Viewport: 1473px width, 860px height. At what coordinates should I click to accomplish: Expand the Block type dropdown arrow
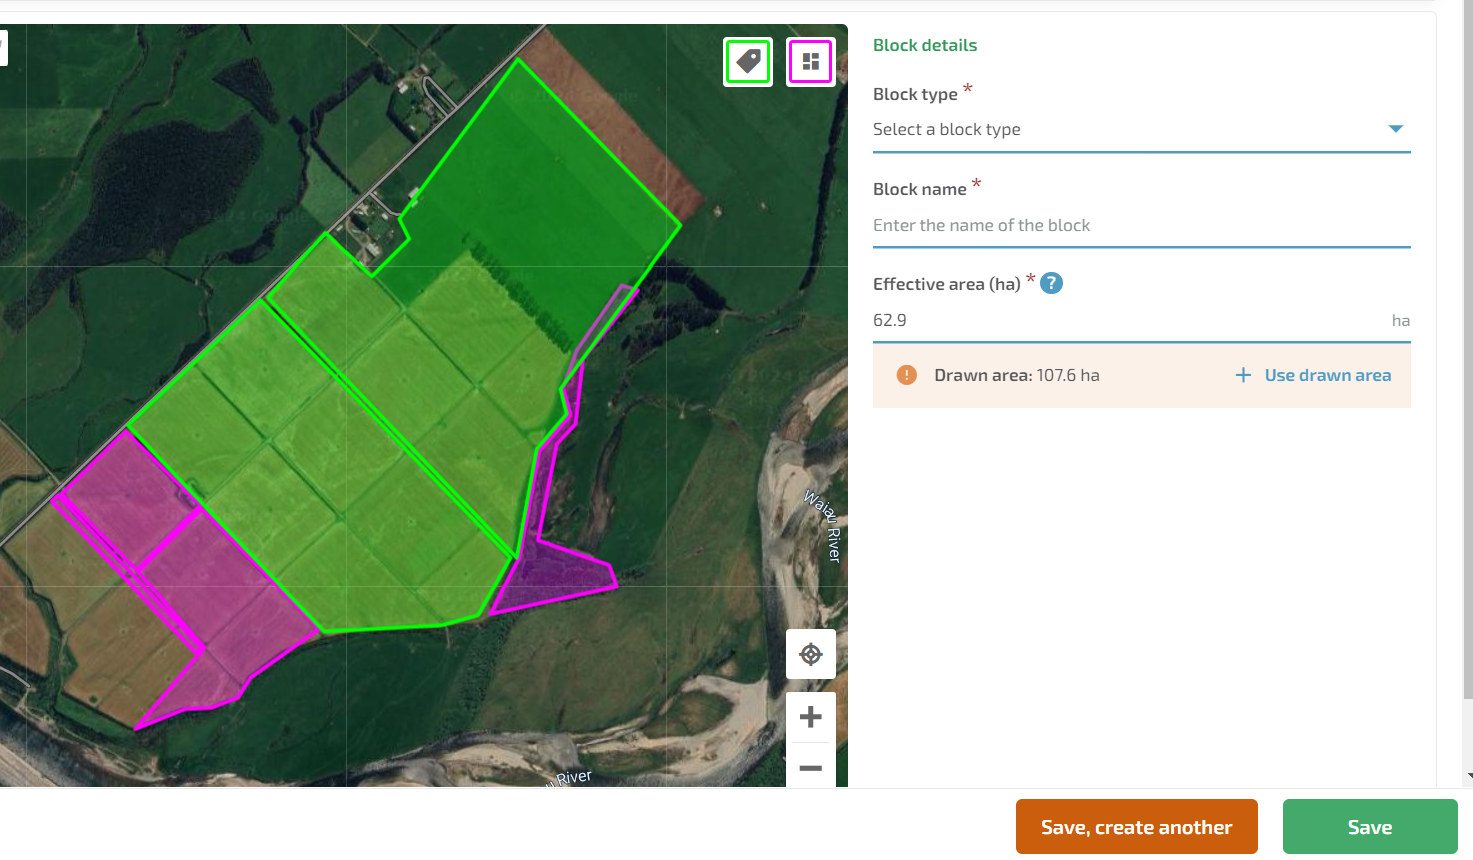[1396, 129]
